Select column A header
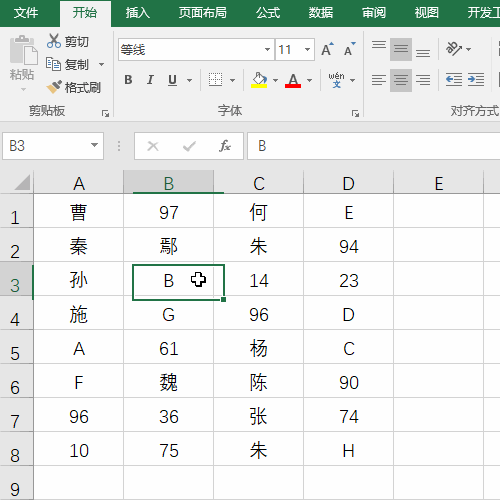The height and width of the screenshot is (500, 500). (79, 183)
